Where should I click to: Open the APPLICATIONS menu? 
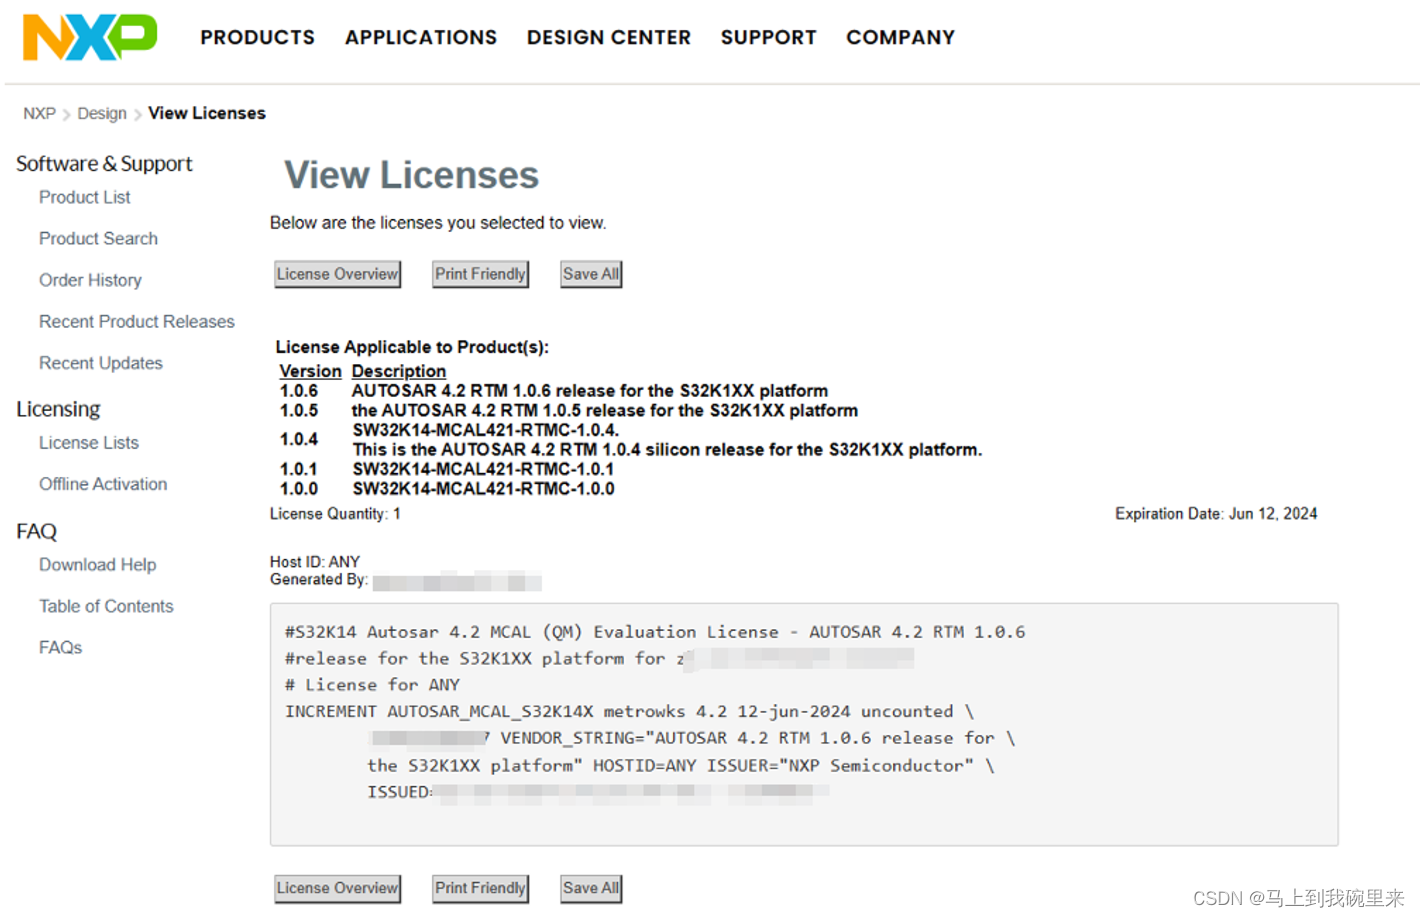pyautogui.click(x=421, y=37)
